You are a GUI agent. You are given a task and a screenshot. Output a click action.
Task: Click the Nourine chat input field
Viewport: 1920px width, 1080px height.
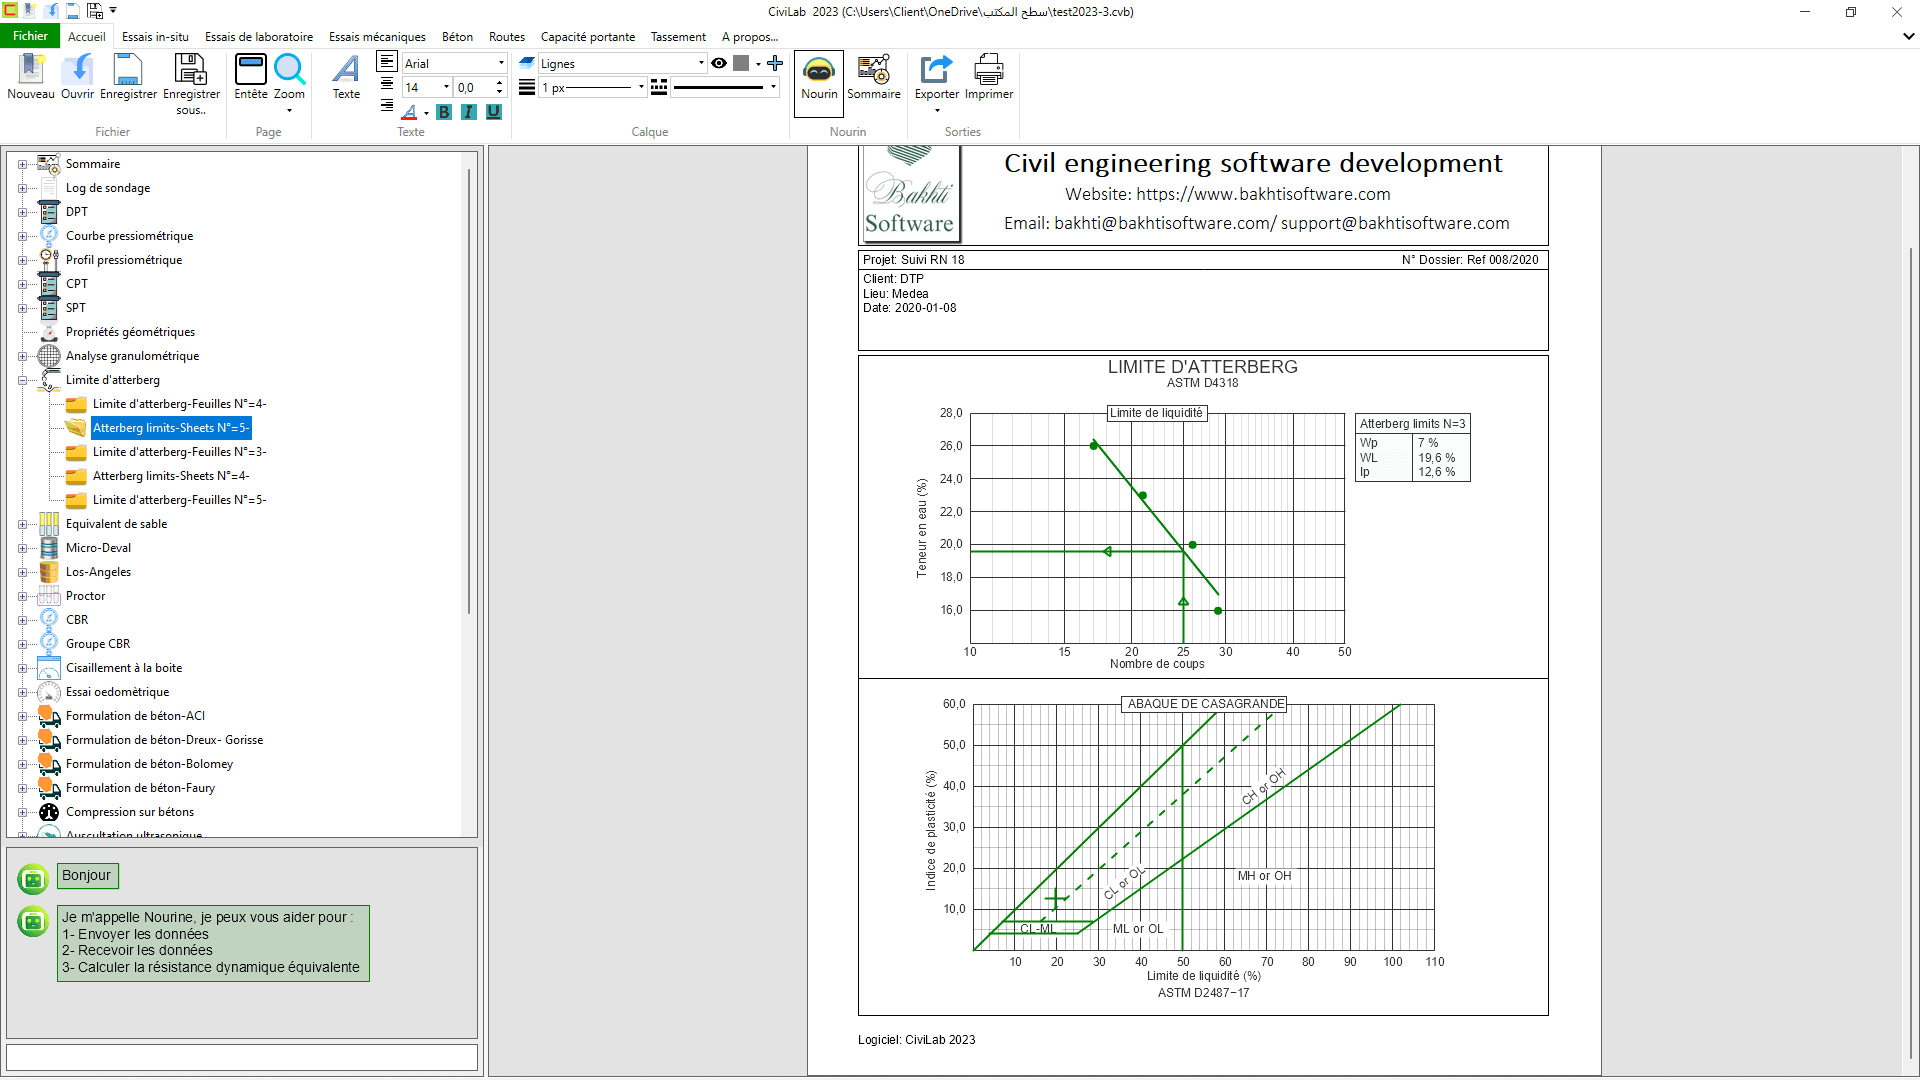(x=242, y=1058)
